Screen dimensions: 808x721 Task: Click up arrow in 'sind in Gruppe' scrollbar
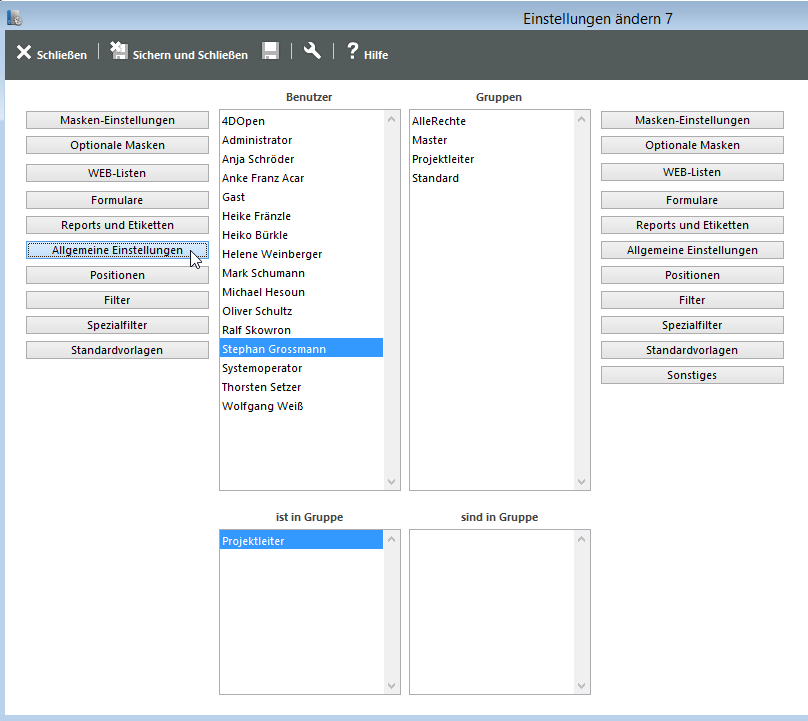point(582,539)
